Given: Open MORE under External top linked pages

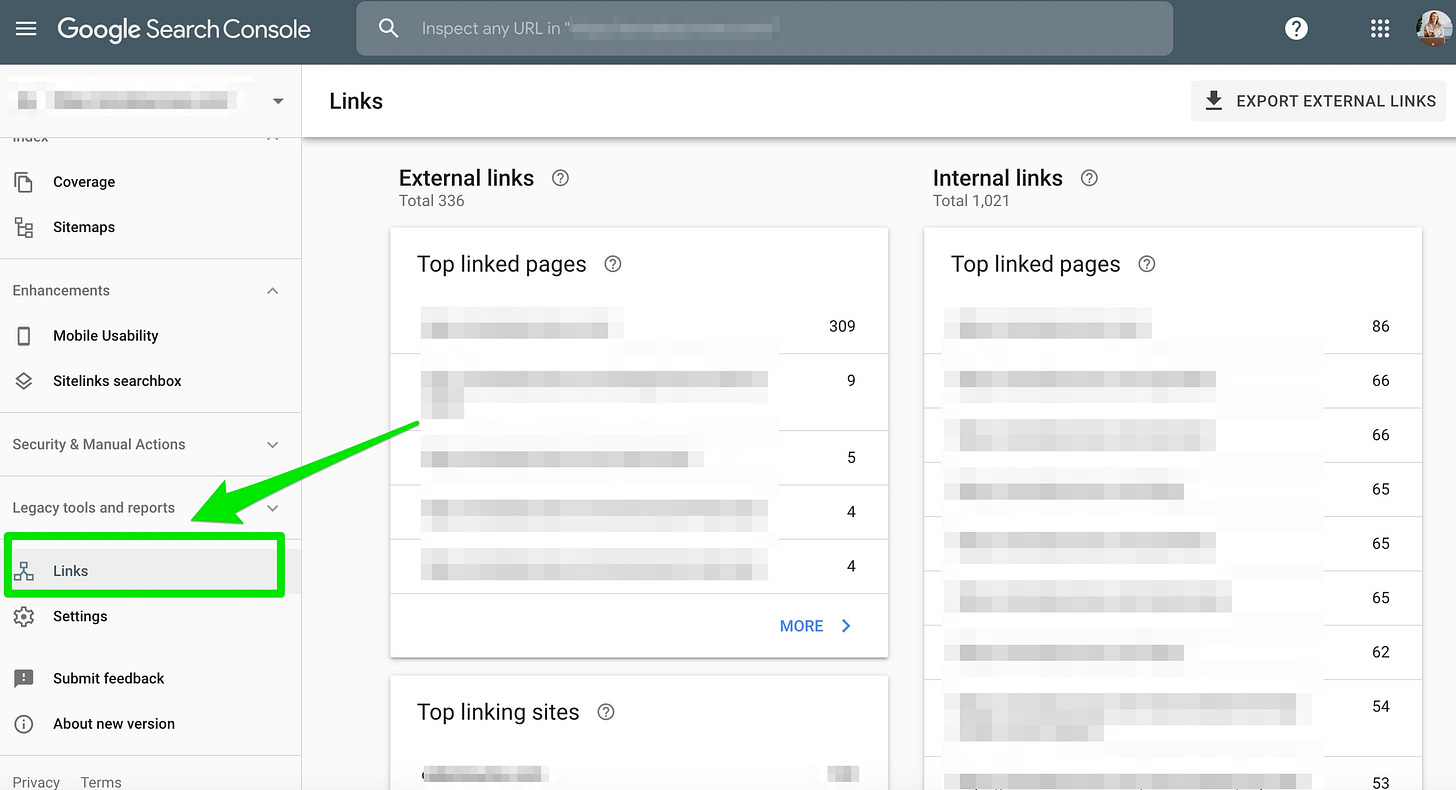Looking at the screenshot, I should click(801, 625).
